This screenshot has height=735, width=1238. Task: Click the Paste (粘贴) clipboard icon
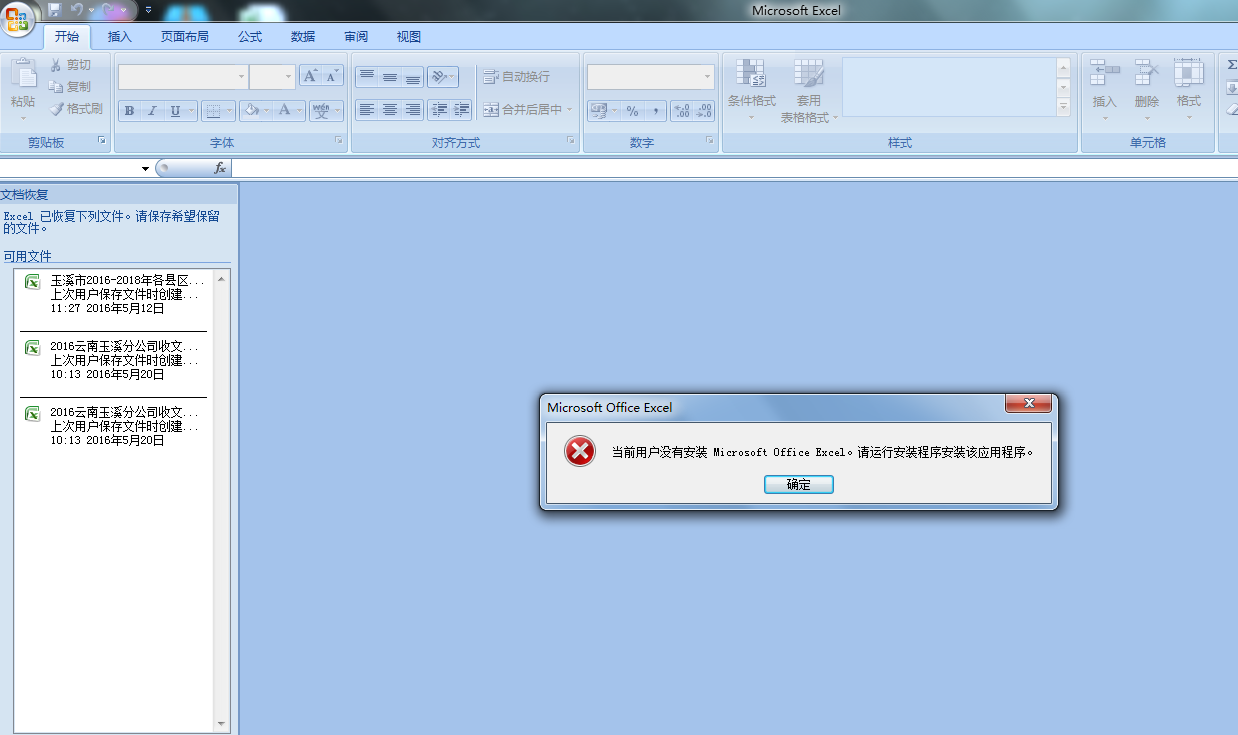(22, 73)
